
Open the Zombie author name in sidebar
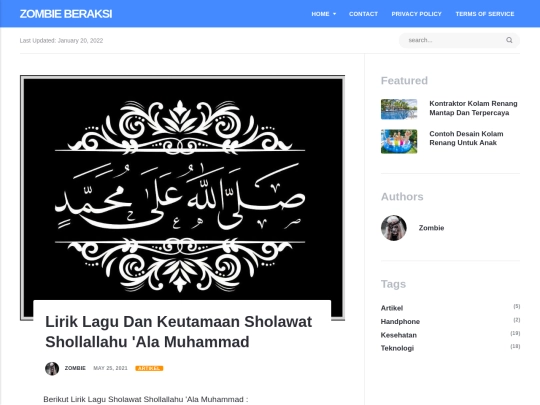431,228
